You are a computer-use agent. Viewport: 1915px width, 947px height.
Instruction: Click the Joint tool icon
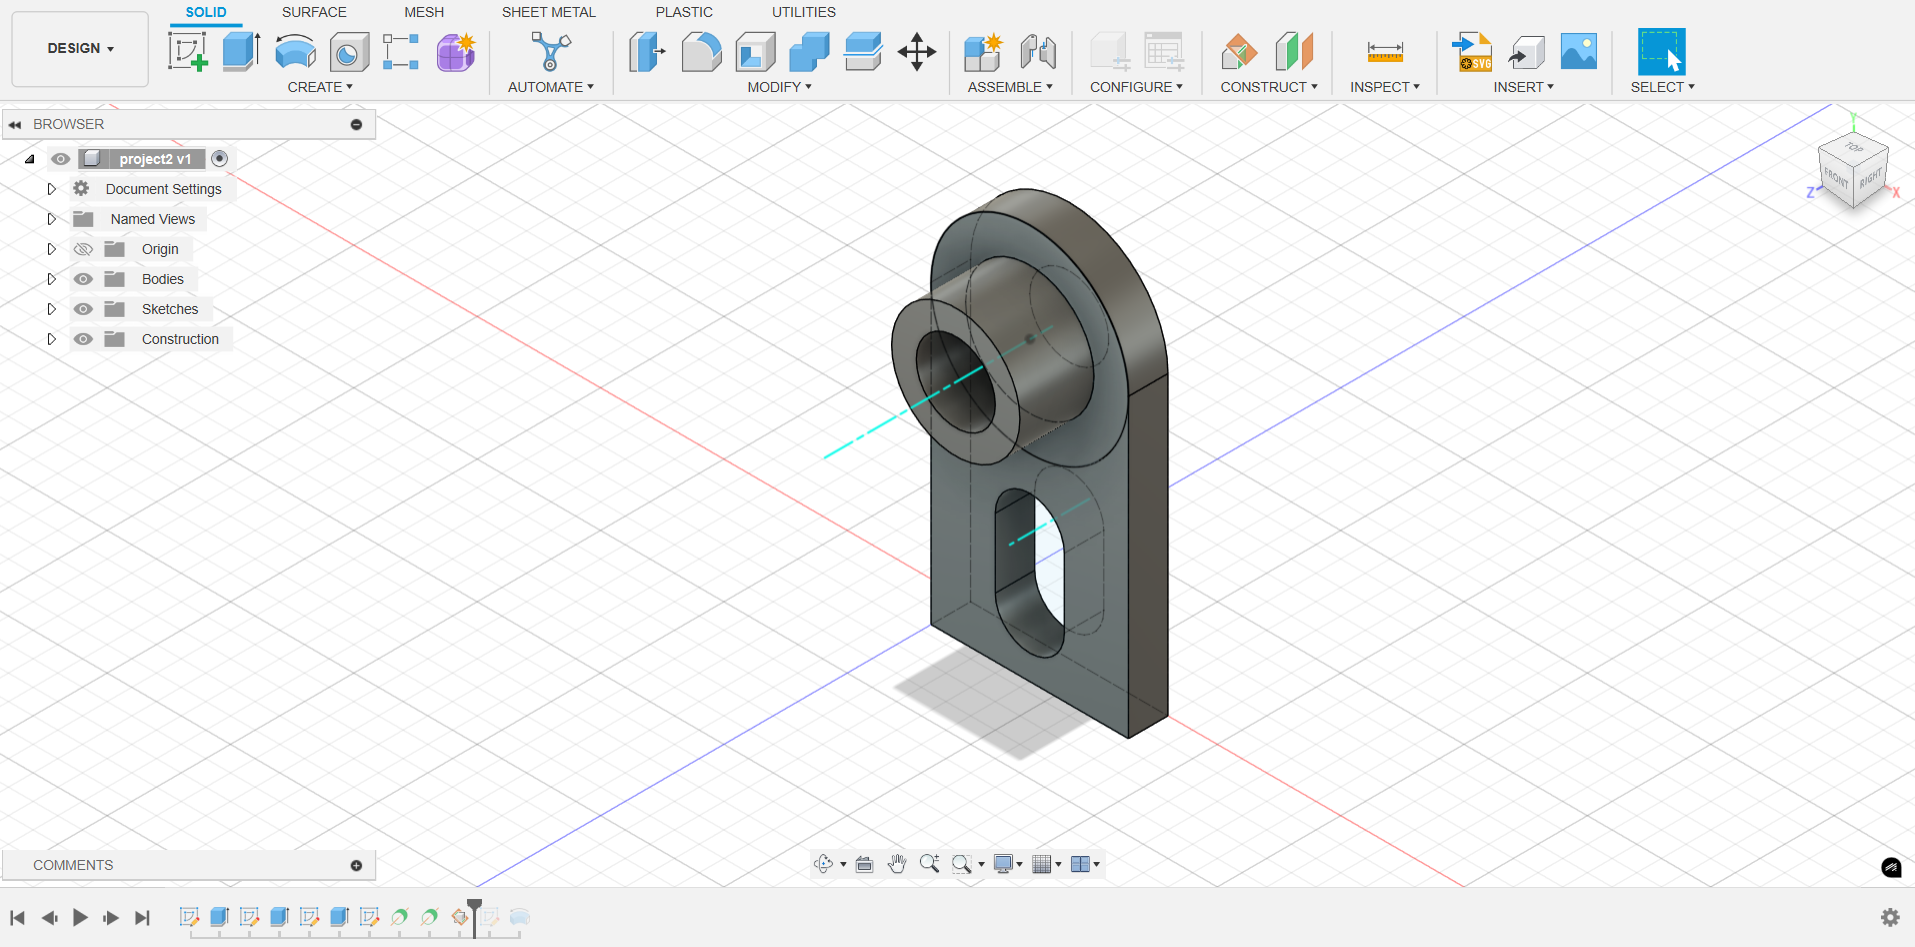click(x=1038, y=52)
